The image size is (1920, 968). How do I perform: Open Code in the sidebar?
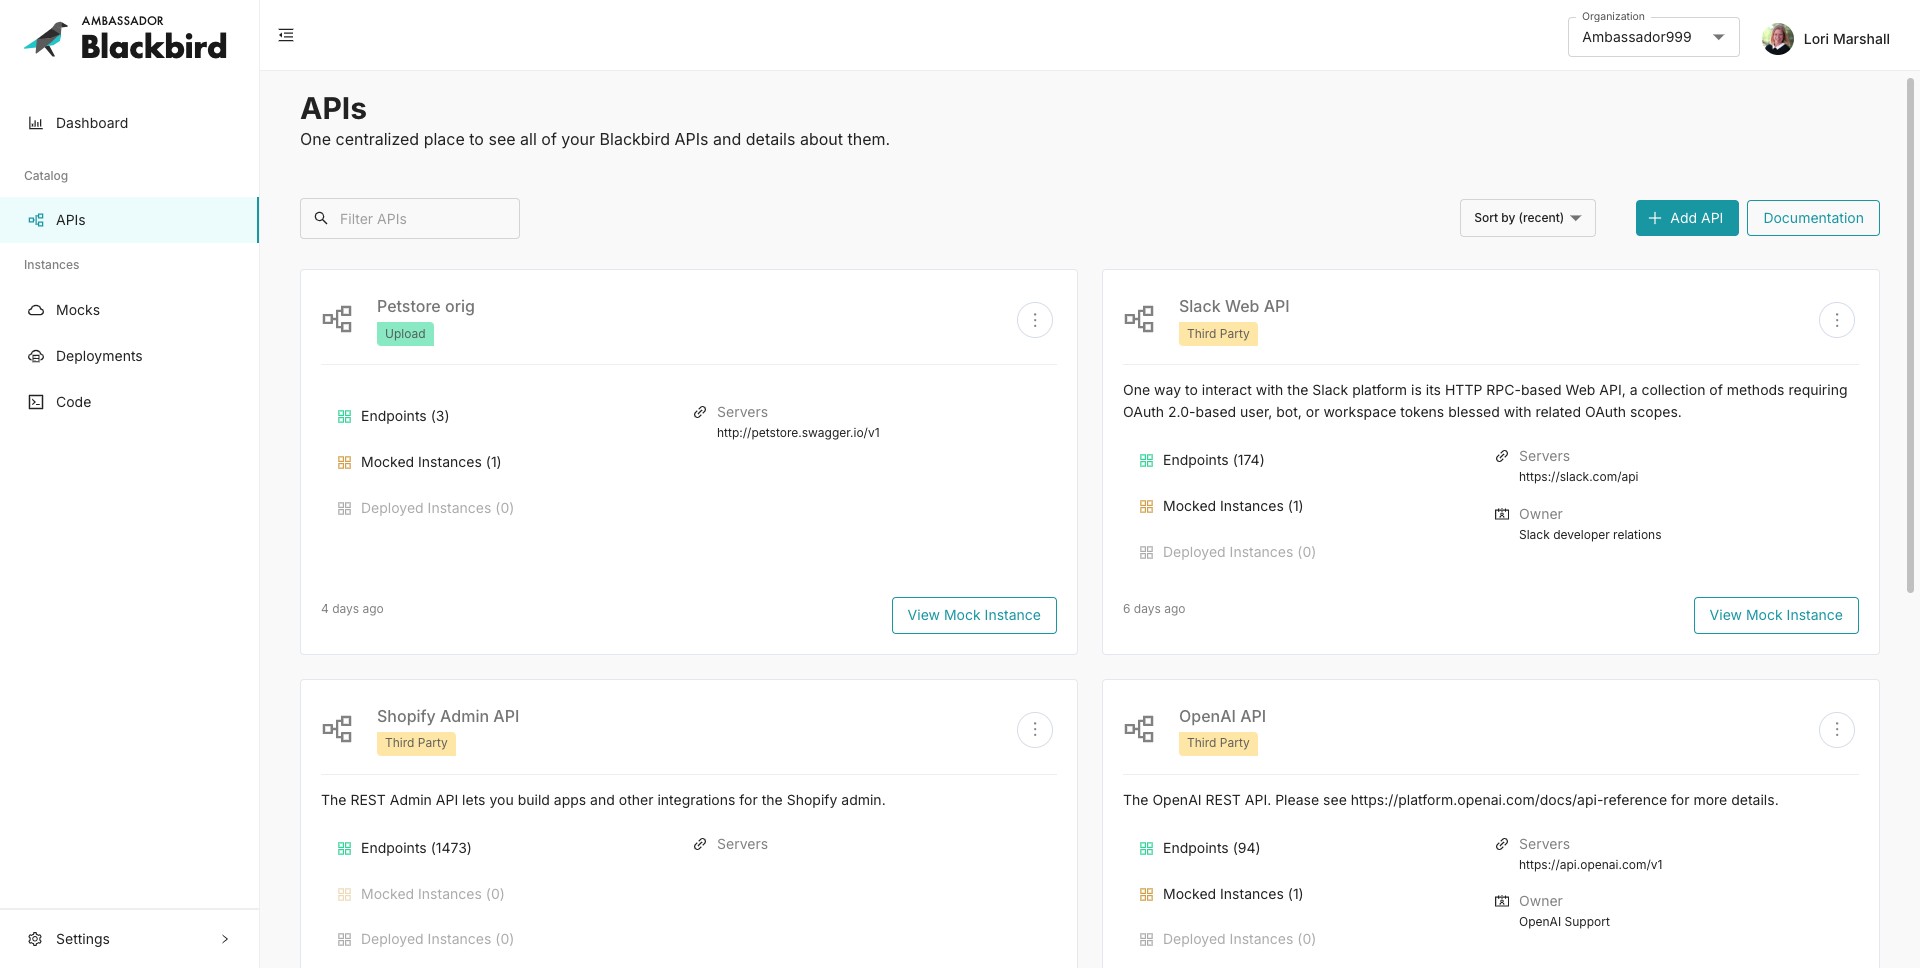pyautogui.click(x=129, y=402)
